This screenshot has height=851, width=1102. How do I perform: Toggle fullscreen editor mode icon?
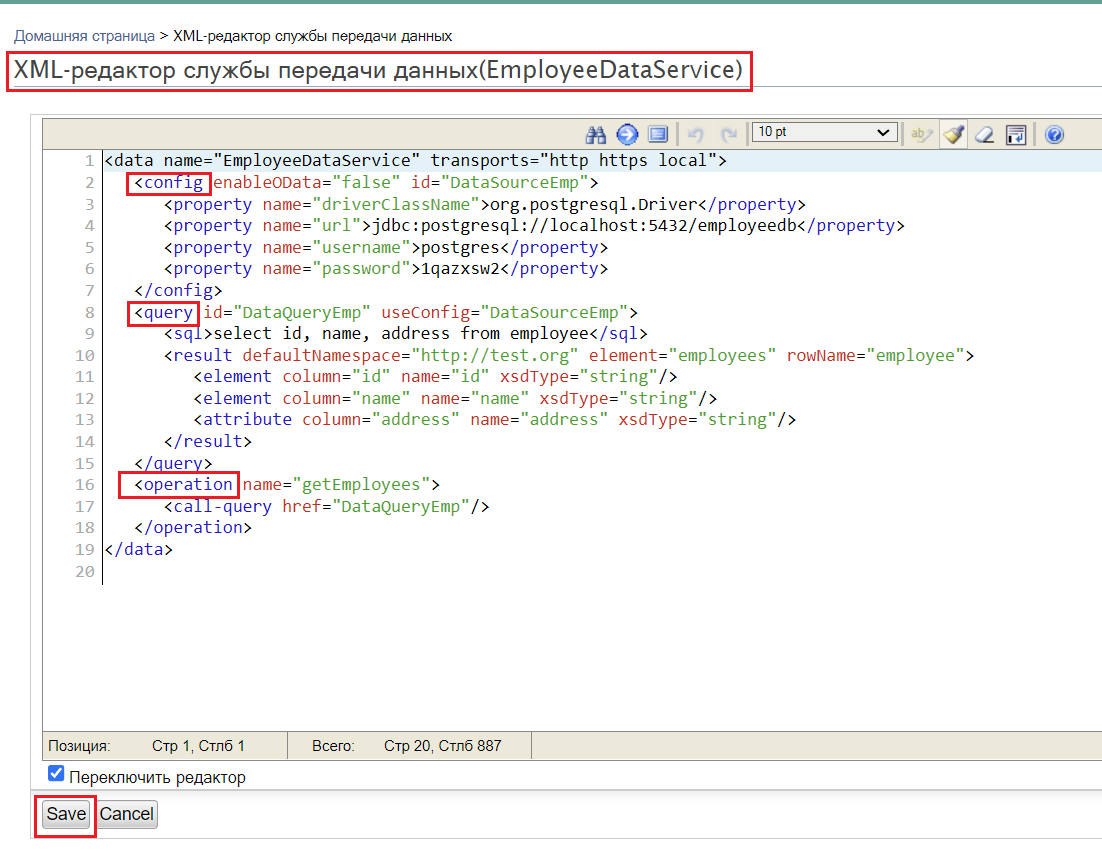(657, 134)
